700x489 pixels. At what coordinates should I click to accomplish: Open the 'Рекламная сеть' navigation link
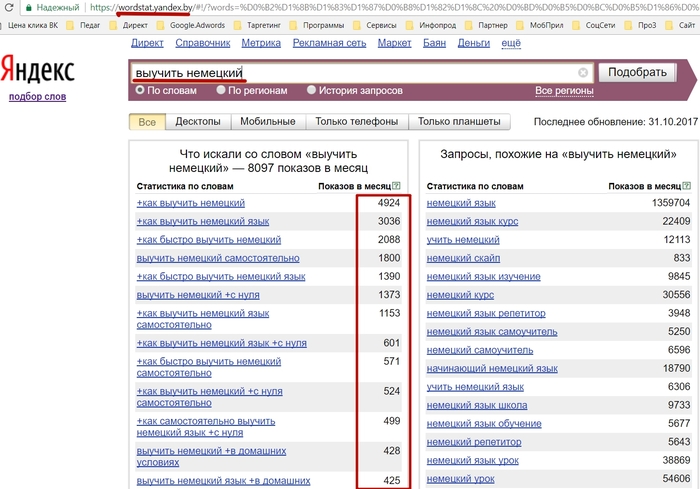click(x=329, y=43)
